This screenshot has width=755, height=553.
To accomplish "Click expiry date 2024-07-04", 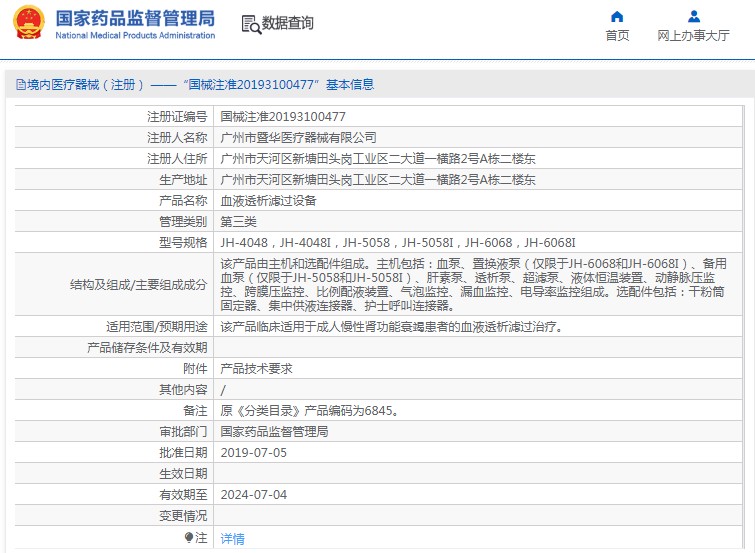I will [x=253, y=495].
